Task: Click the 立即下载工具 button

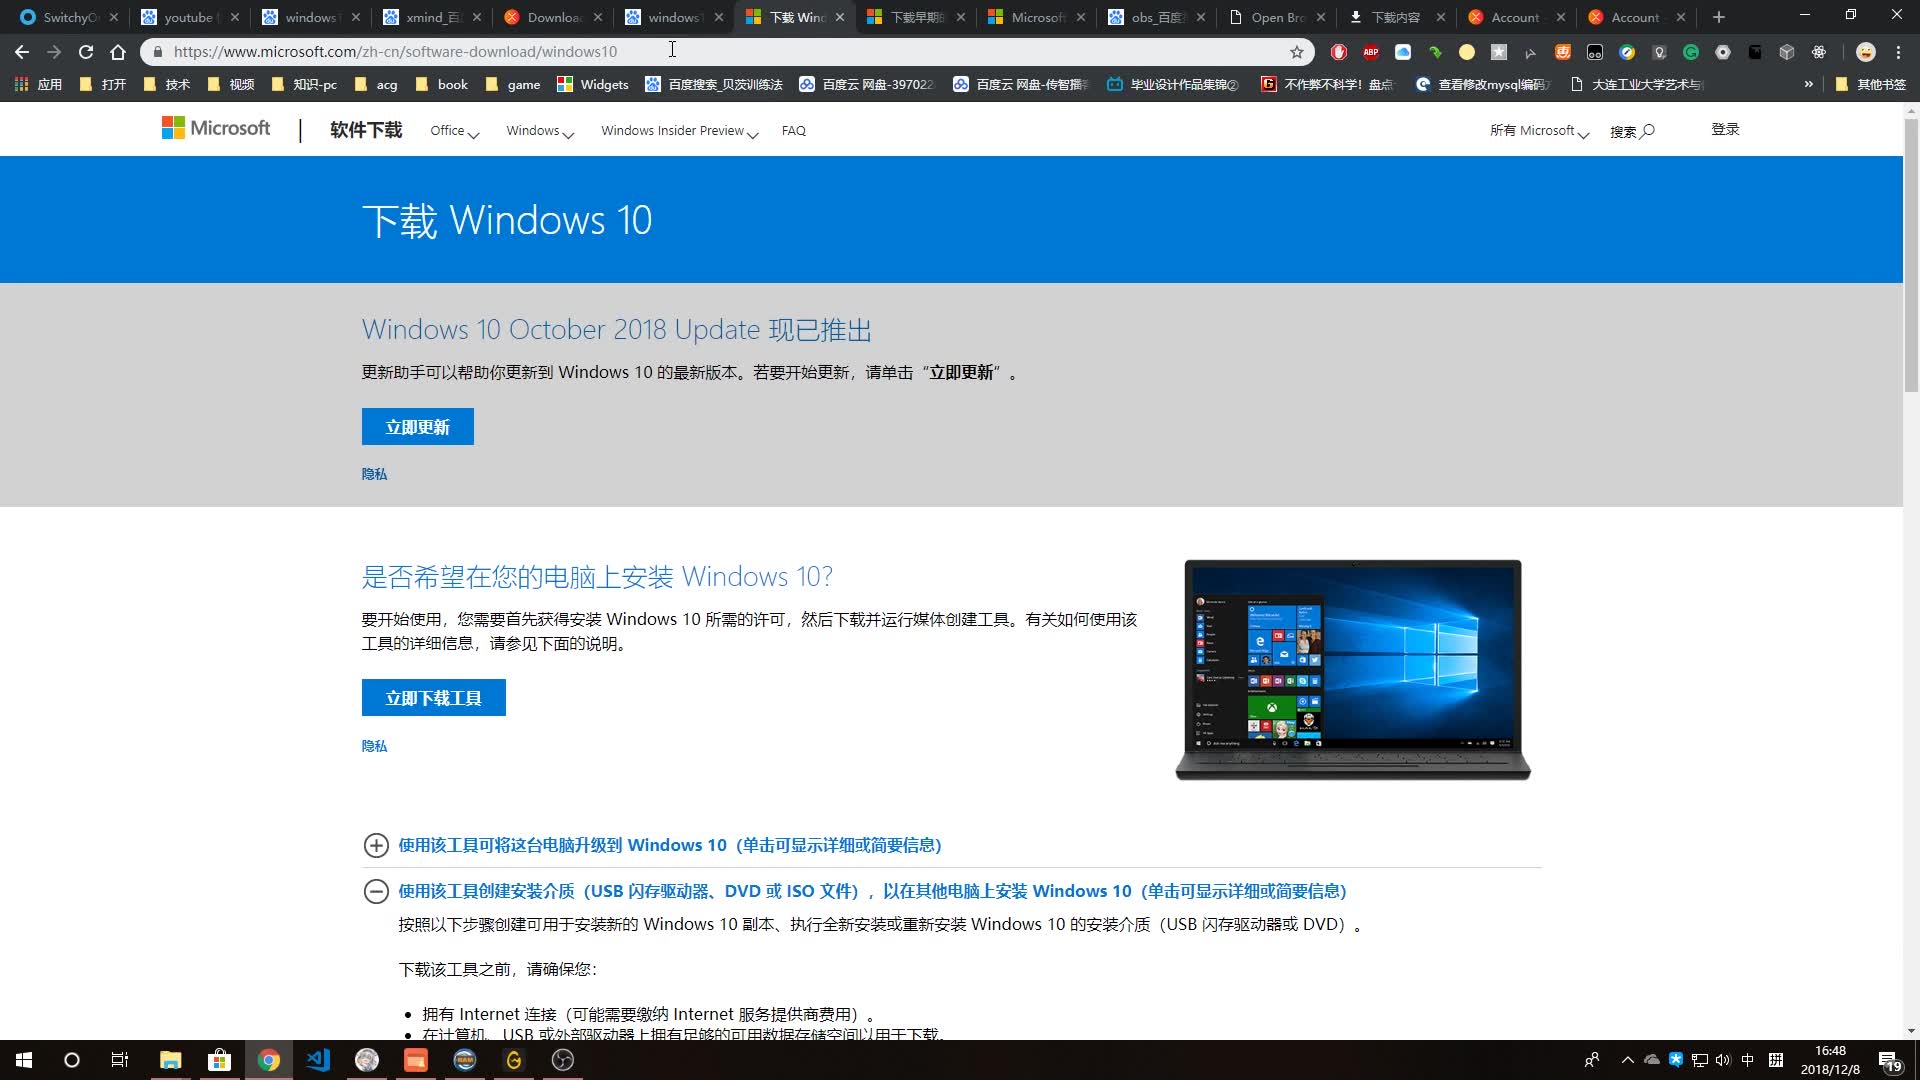Action: [433, 697]
